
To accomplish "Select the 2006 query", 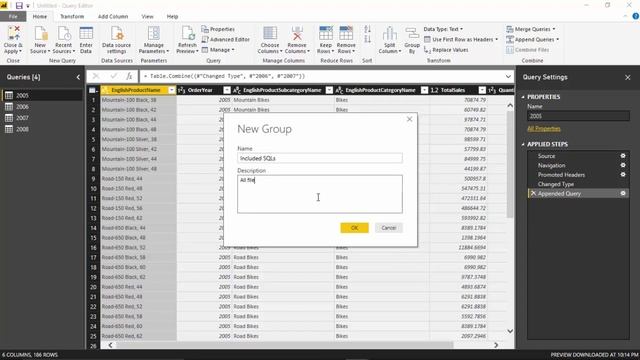I will [41, 107].
